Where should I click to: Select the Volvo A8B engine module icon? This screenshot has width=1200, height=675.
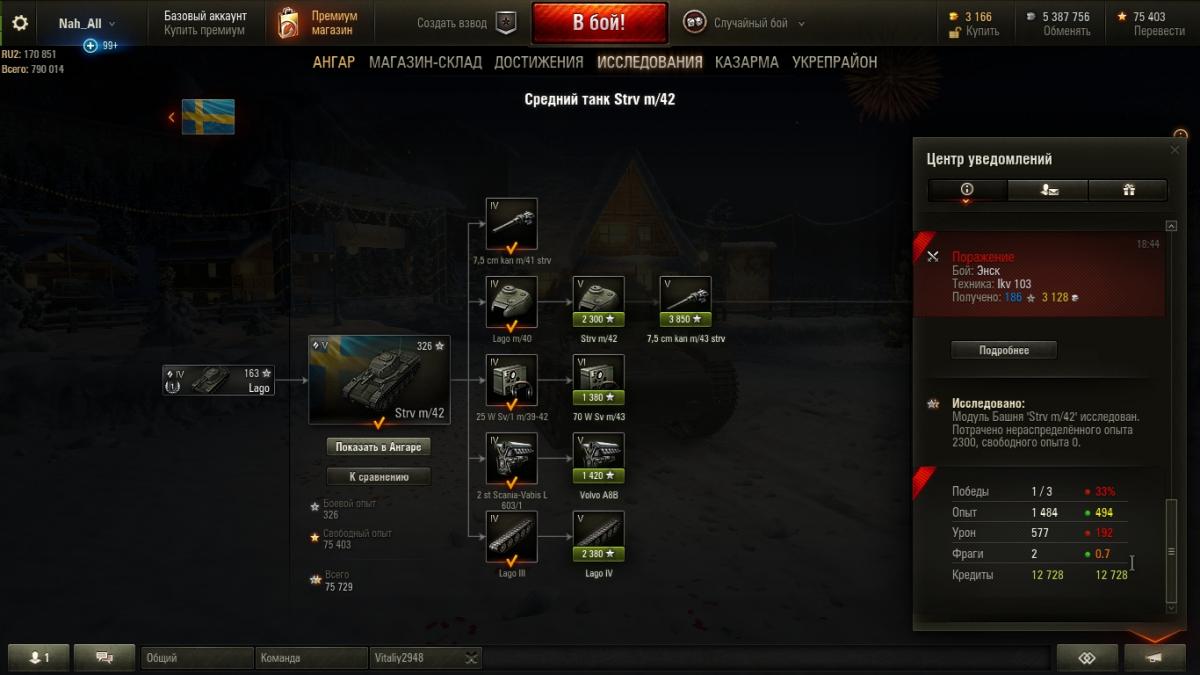(x=598, y=458)
